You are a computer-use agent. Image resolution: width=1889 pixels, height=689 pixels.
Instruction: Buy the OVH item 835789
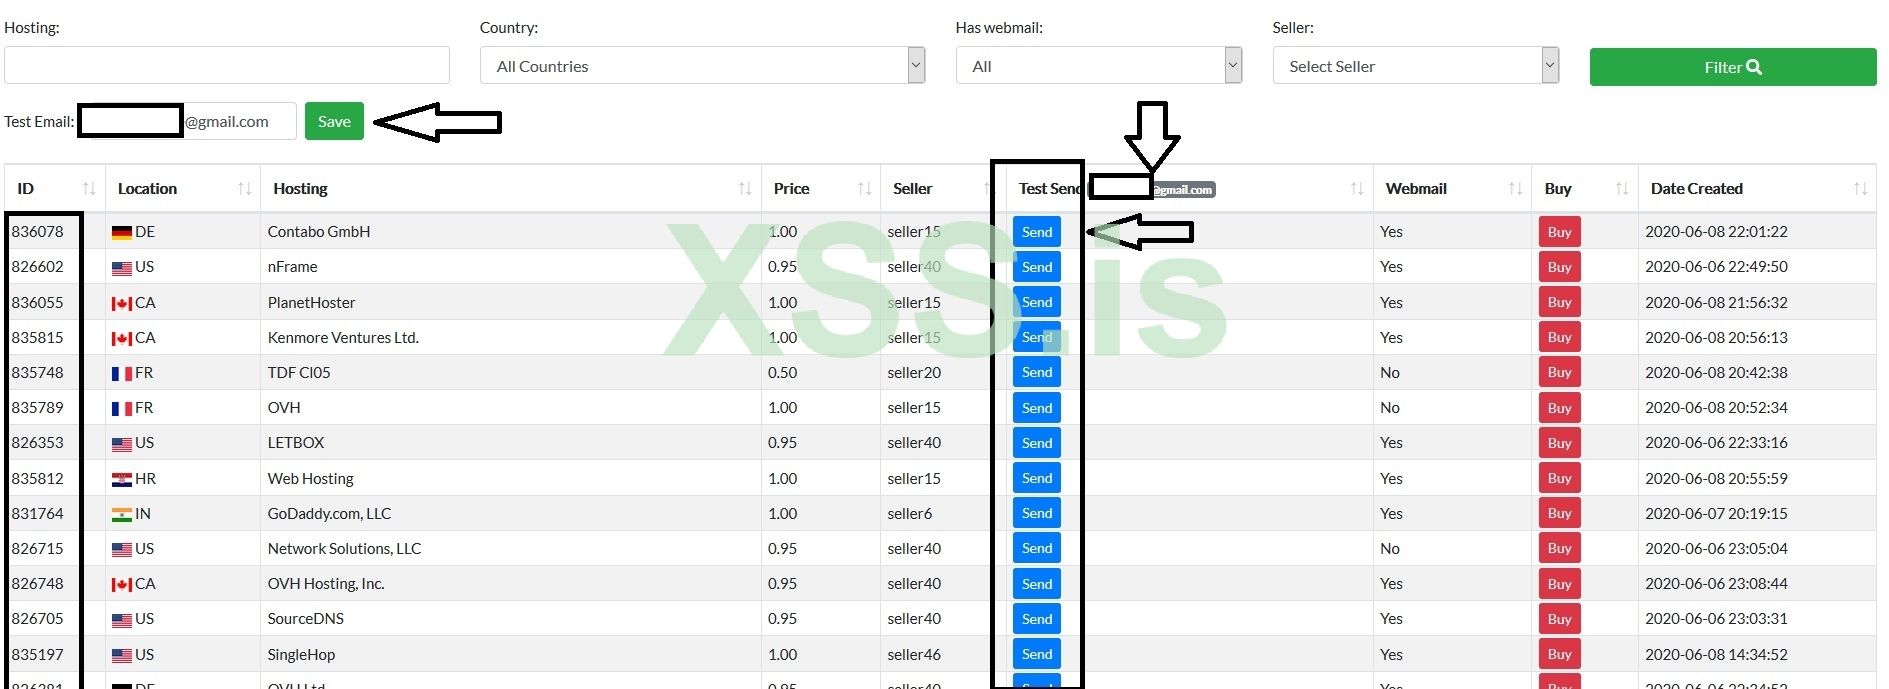point(1560,408)
